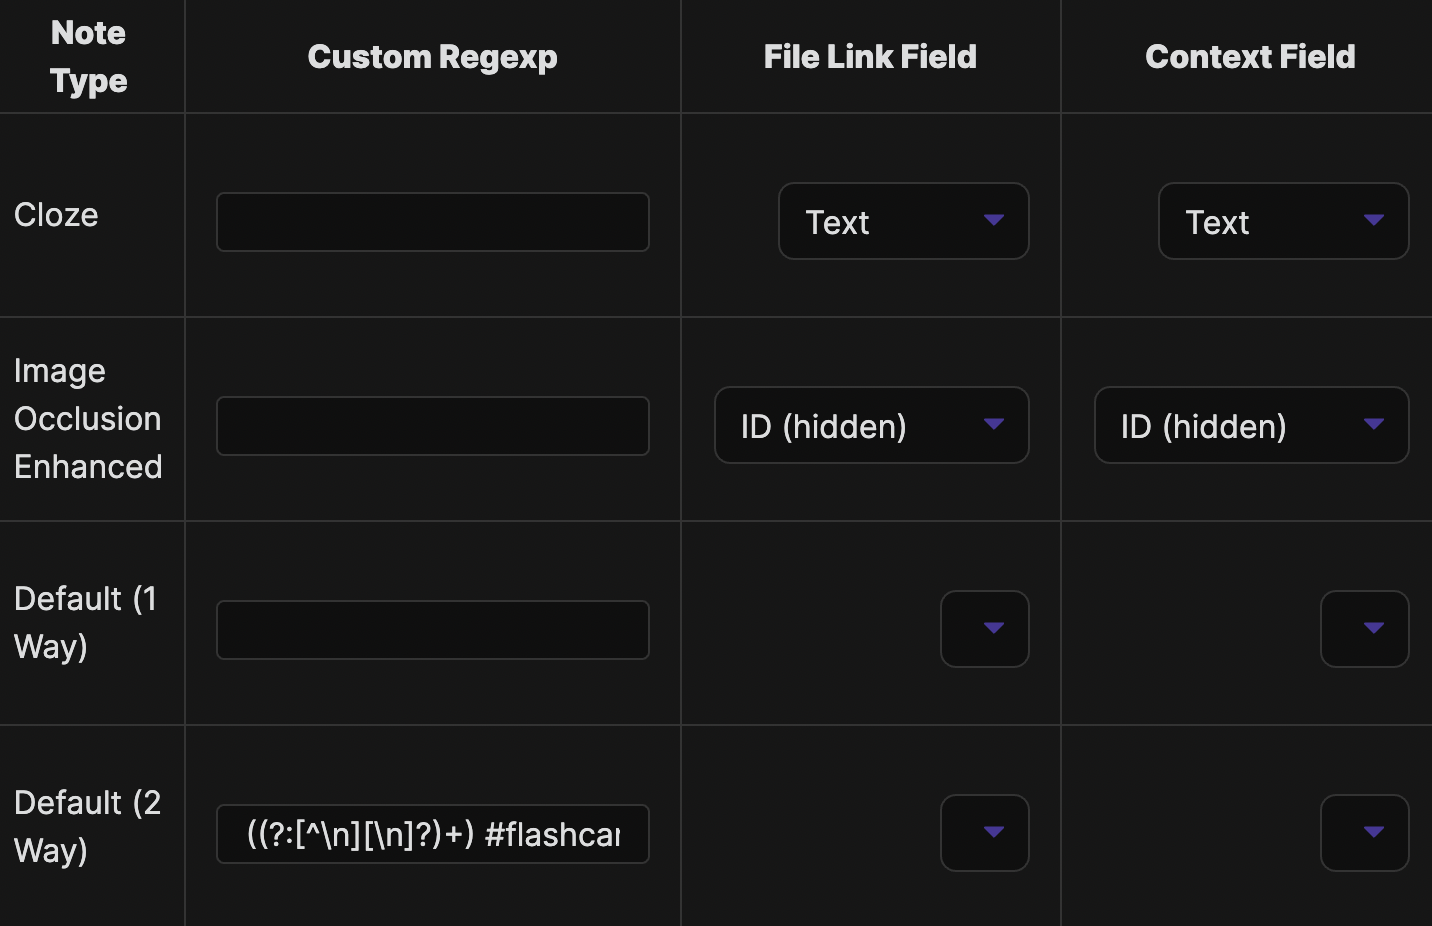Focus Image Occlusion Enhanced Custom Regexp field
This screenshot has height=926, width=1432.
coord(432,426)
